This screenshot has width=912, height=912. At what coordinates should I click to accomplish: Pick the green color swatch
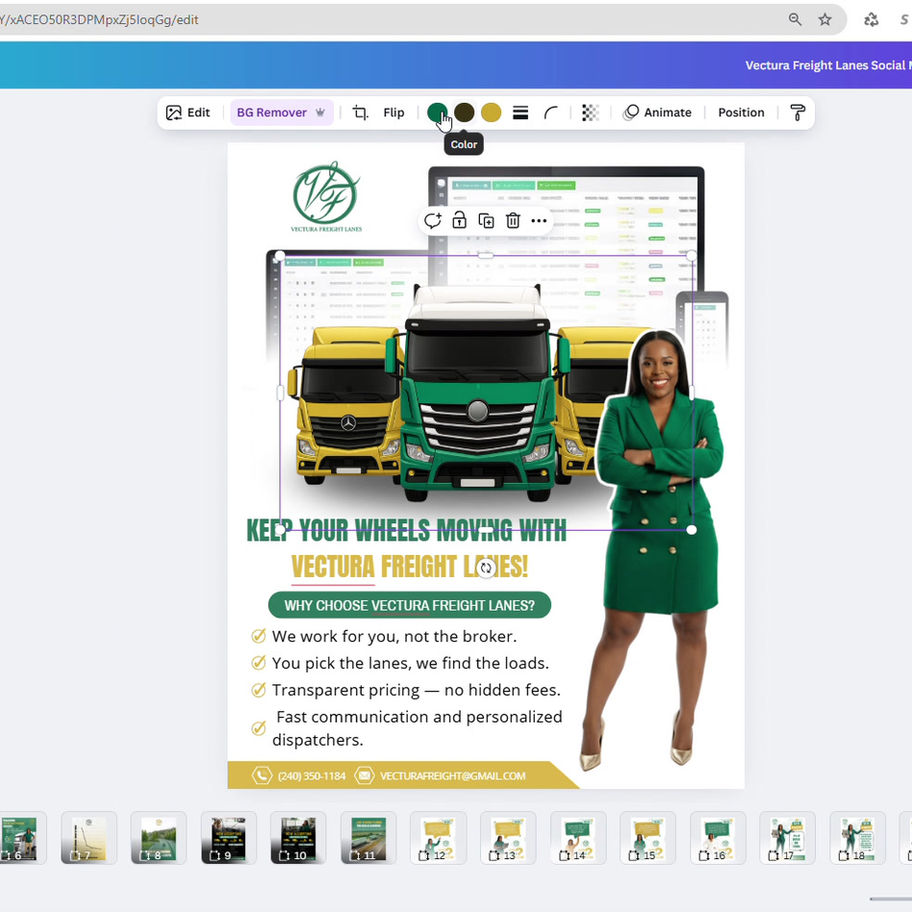[x=437, y=112]
